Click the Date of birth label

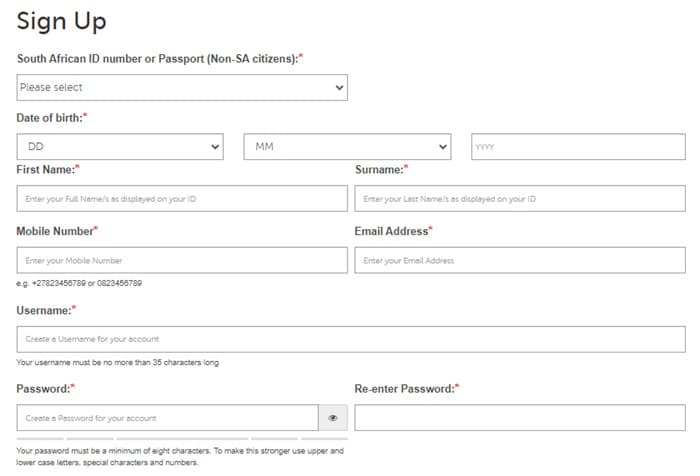tap(52, 118)
